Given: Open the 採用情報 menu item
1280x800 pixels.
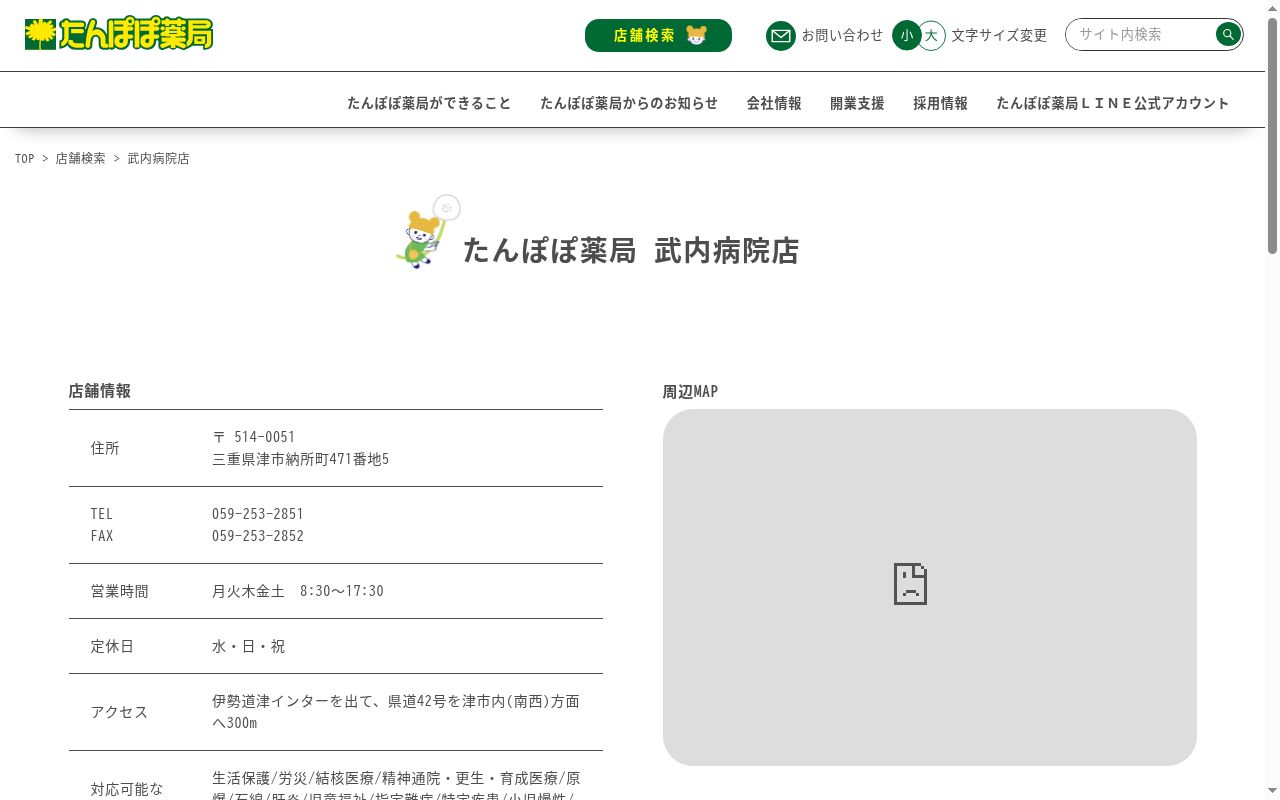Looking at the screenshot, I should click(940, 103).
